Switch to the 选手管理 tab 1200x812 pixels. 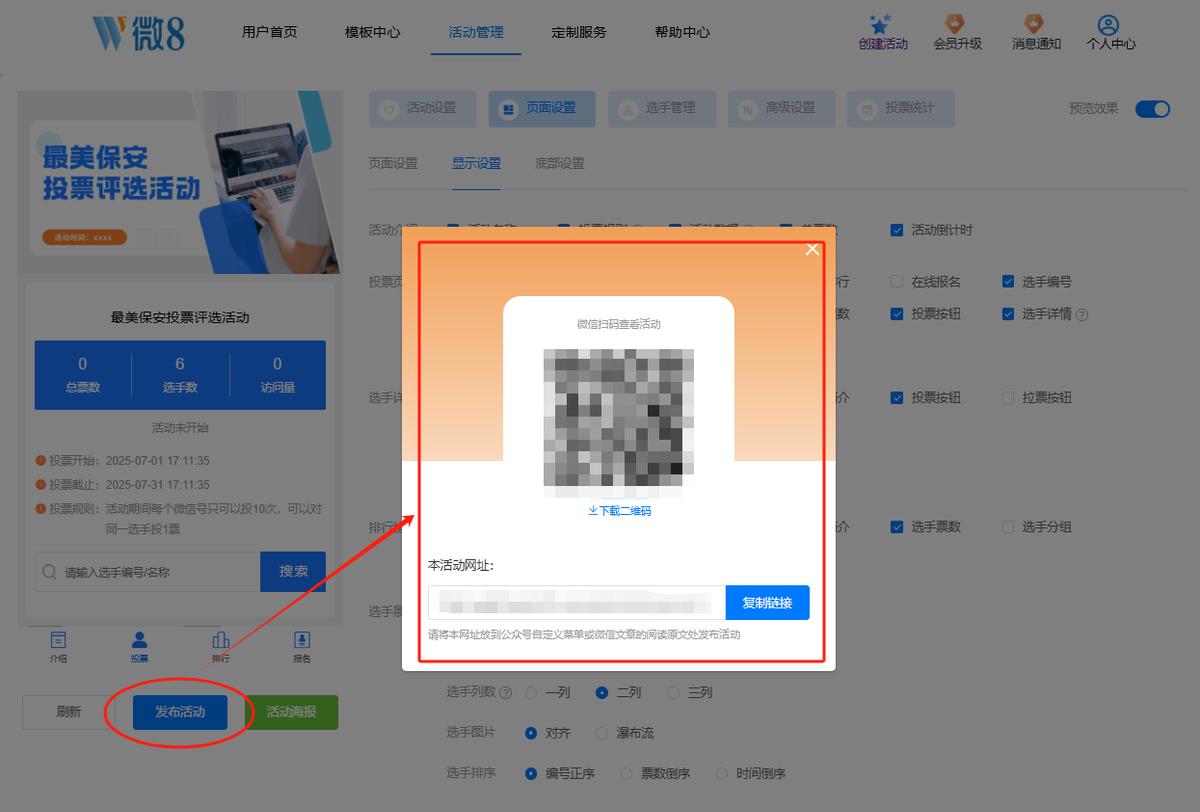click(661, 108)
